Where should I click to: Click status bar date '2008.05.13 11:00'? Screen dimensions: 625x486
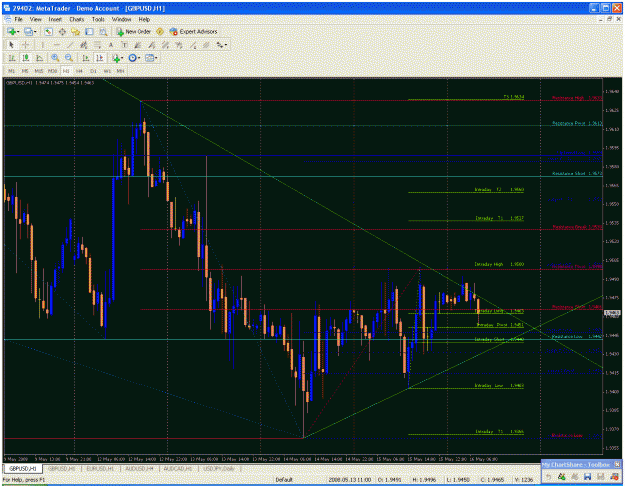click(350, 480)
